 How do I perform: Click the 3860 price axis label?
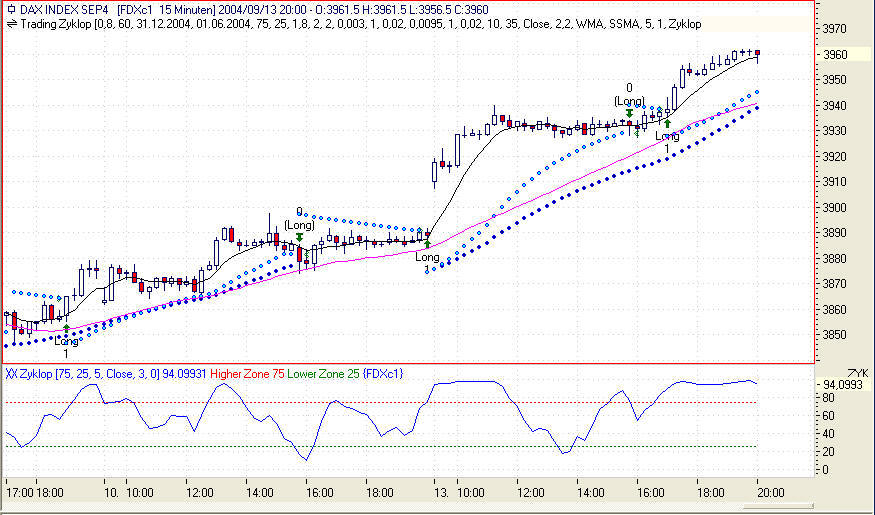(x=836, y=309)
